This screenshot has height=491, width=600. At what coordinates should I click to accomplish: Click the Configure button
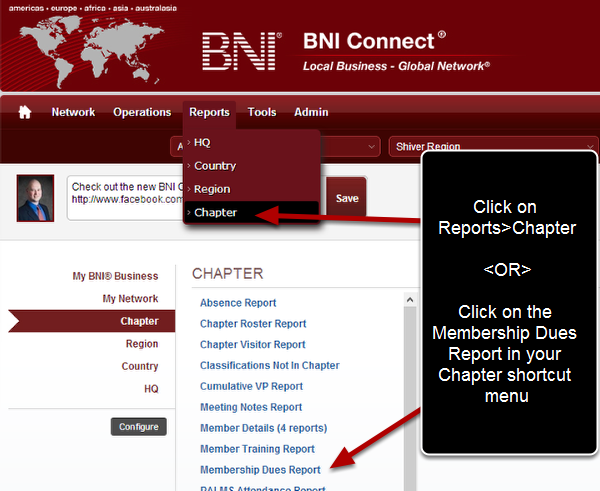[138, 427]
